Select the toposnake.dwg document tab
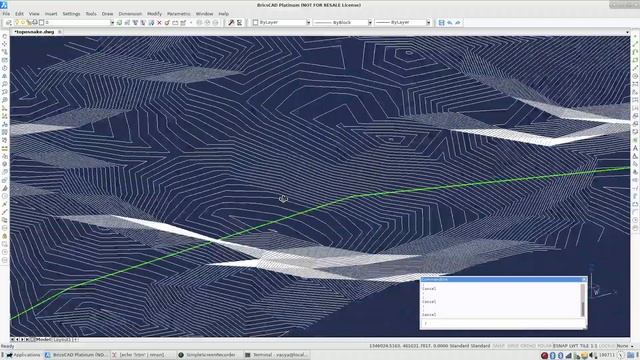This screenshot has width=640, height=360. [x=34, y=31]
